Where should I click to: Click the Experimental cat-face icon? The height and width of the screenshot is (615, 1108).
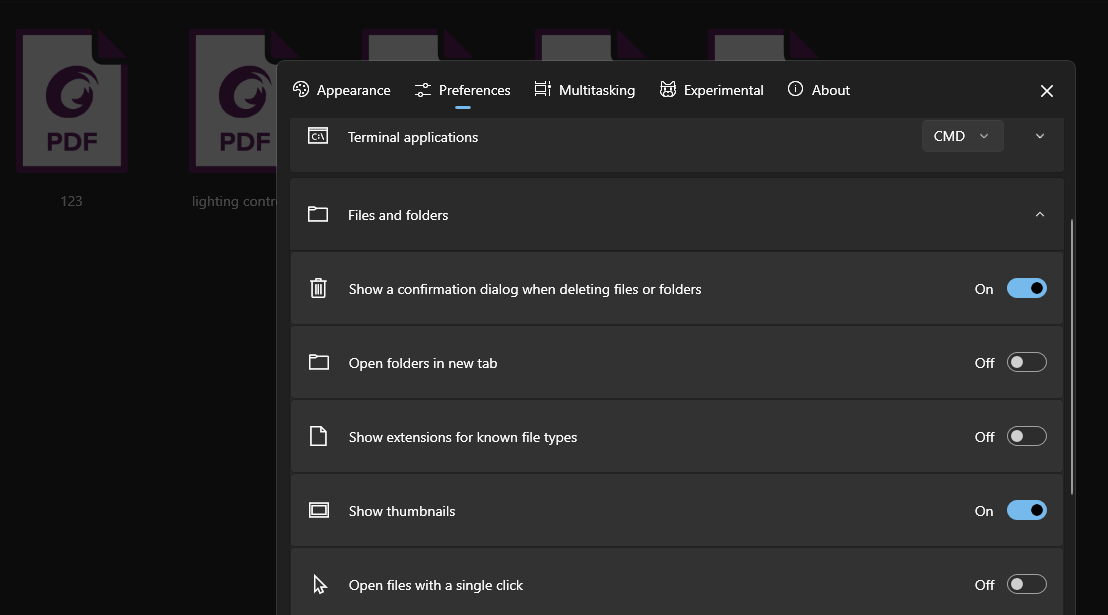pyautogui.click(x=668, y=89)
